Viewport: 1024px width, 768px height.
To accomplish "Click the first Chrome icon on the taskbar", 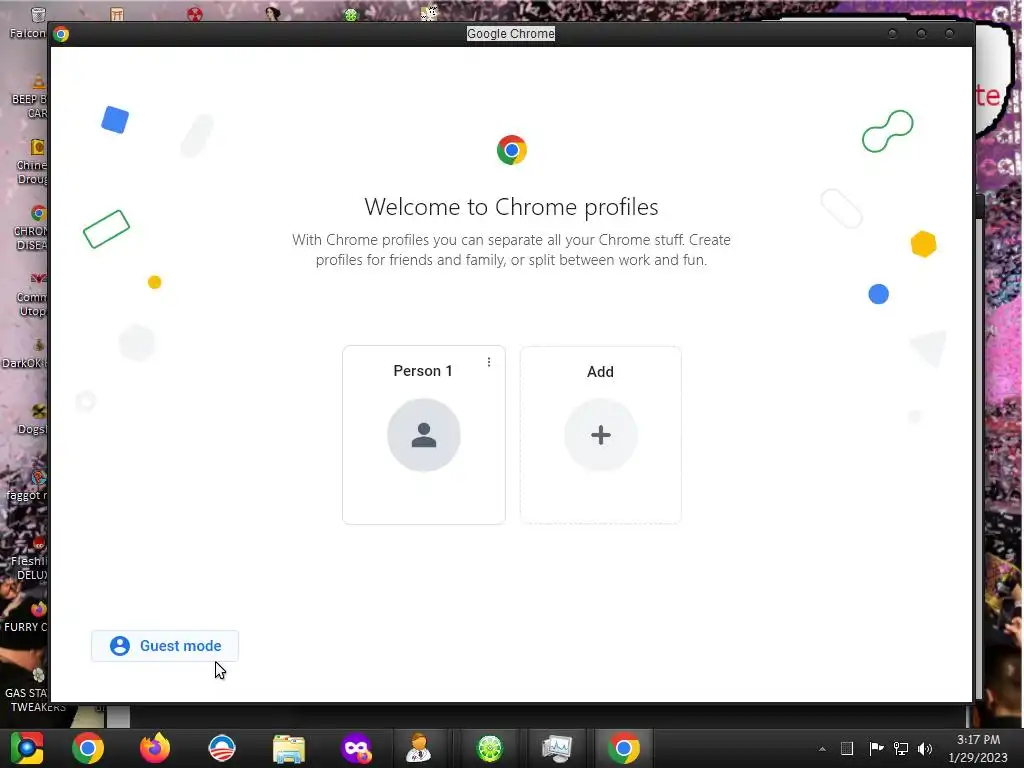I will click(88, 748).
